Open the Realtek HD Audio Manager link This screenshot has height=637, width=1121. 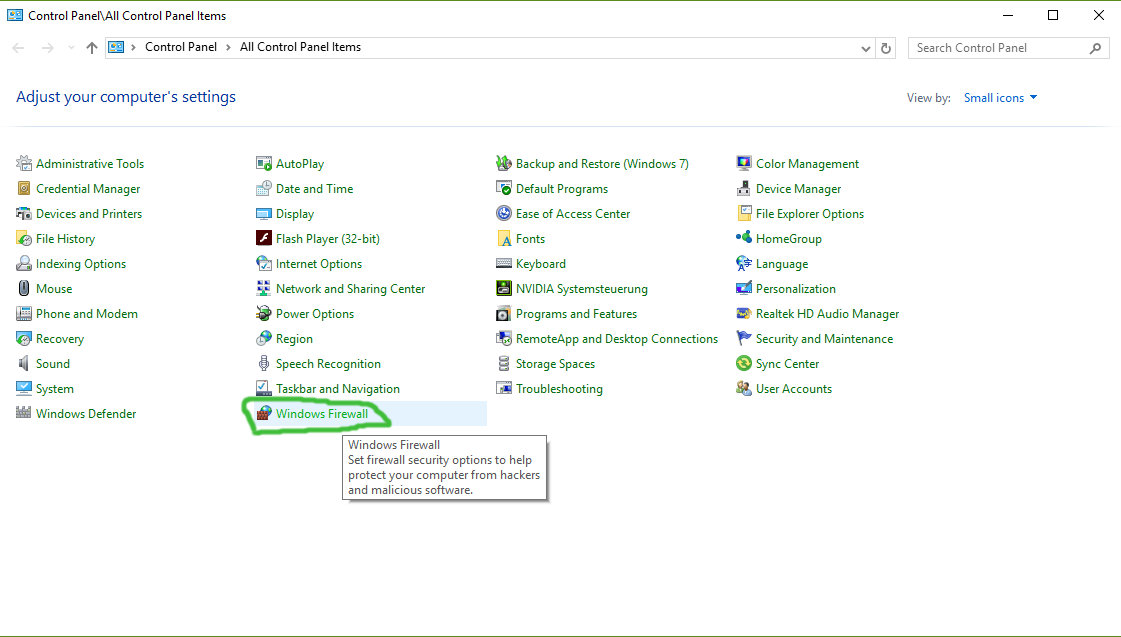827,314
